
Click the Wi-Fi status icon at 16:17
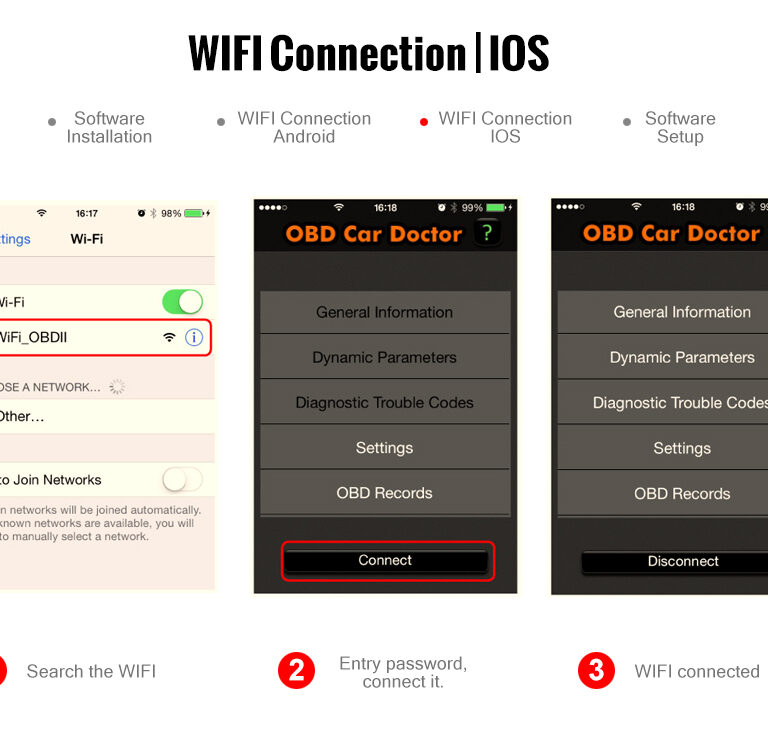[x=42, y=213]
